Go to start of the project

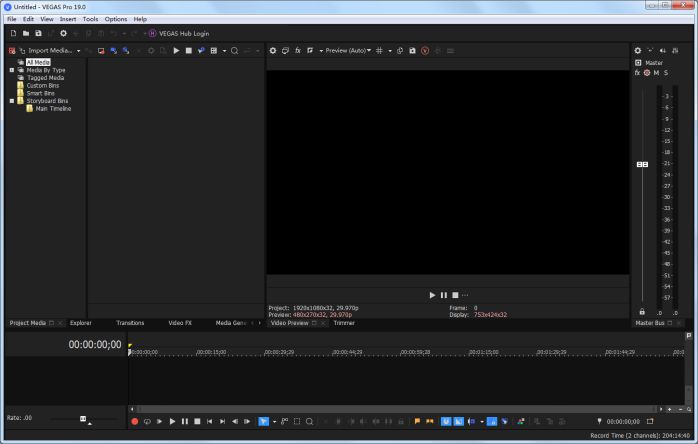click(209, 421)
